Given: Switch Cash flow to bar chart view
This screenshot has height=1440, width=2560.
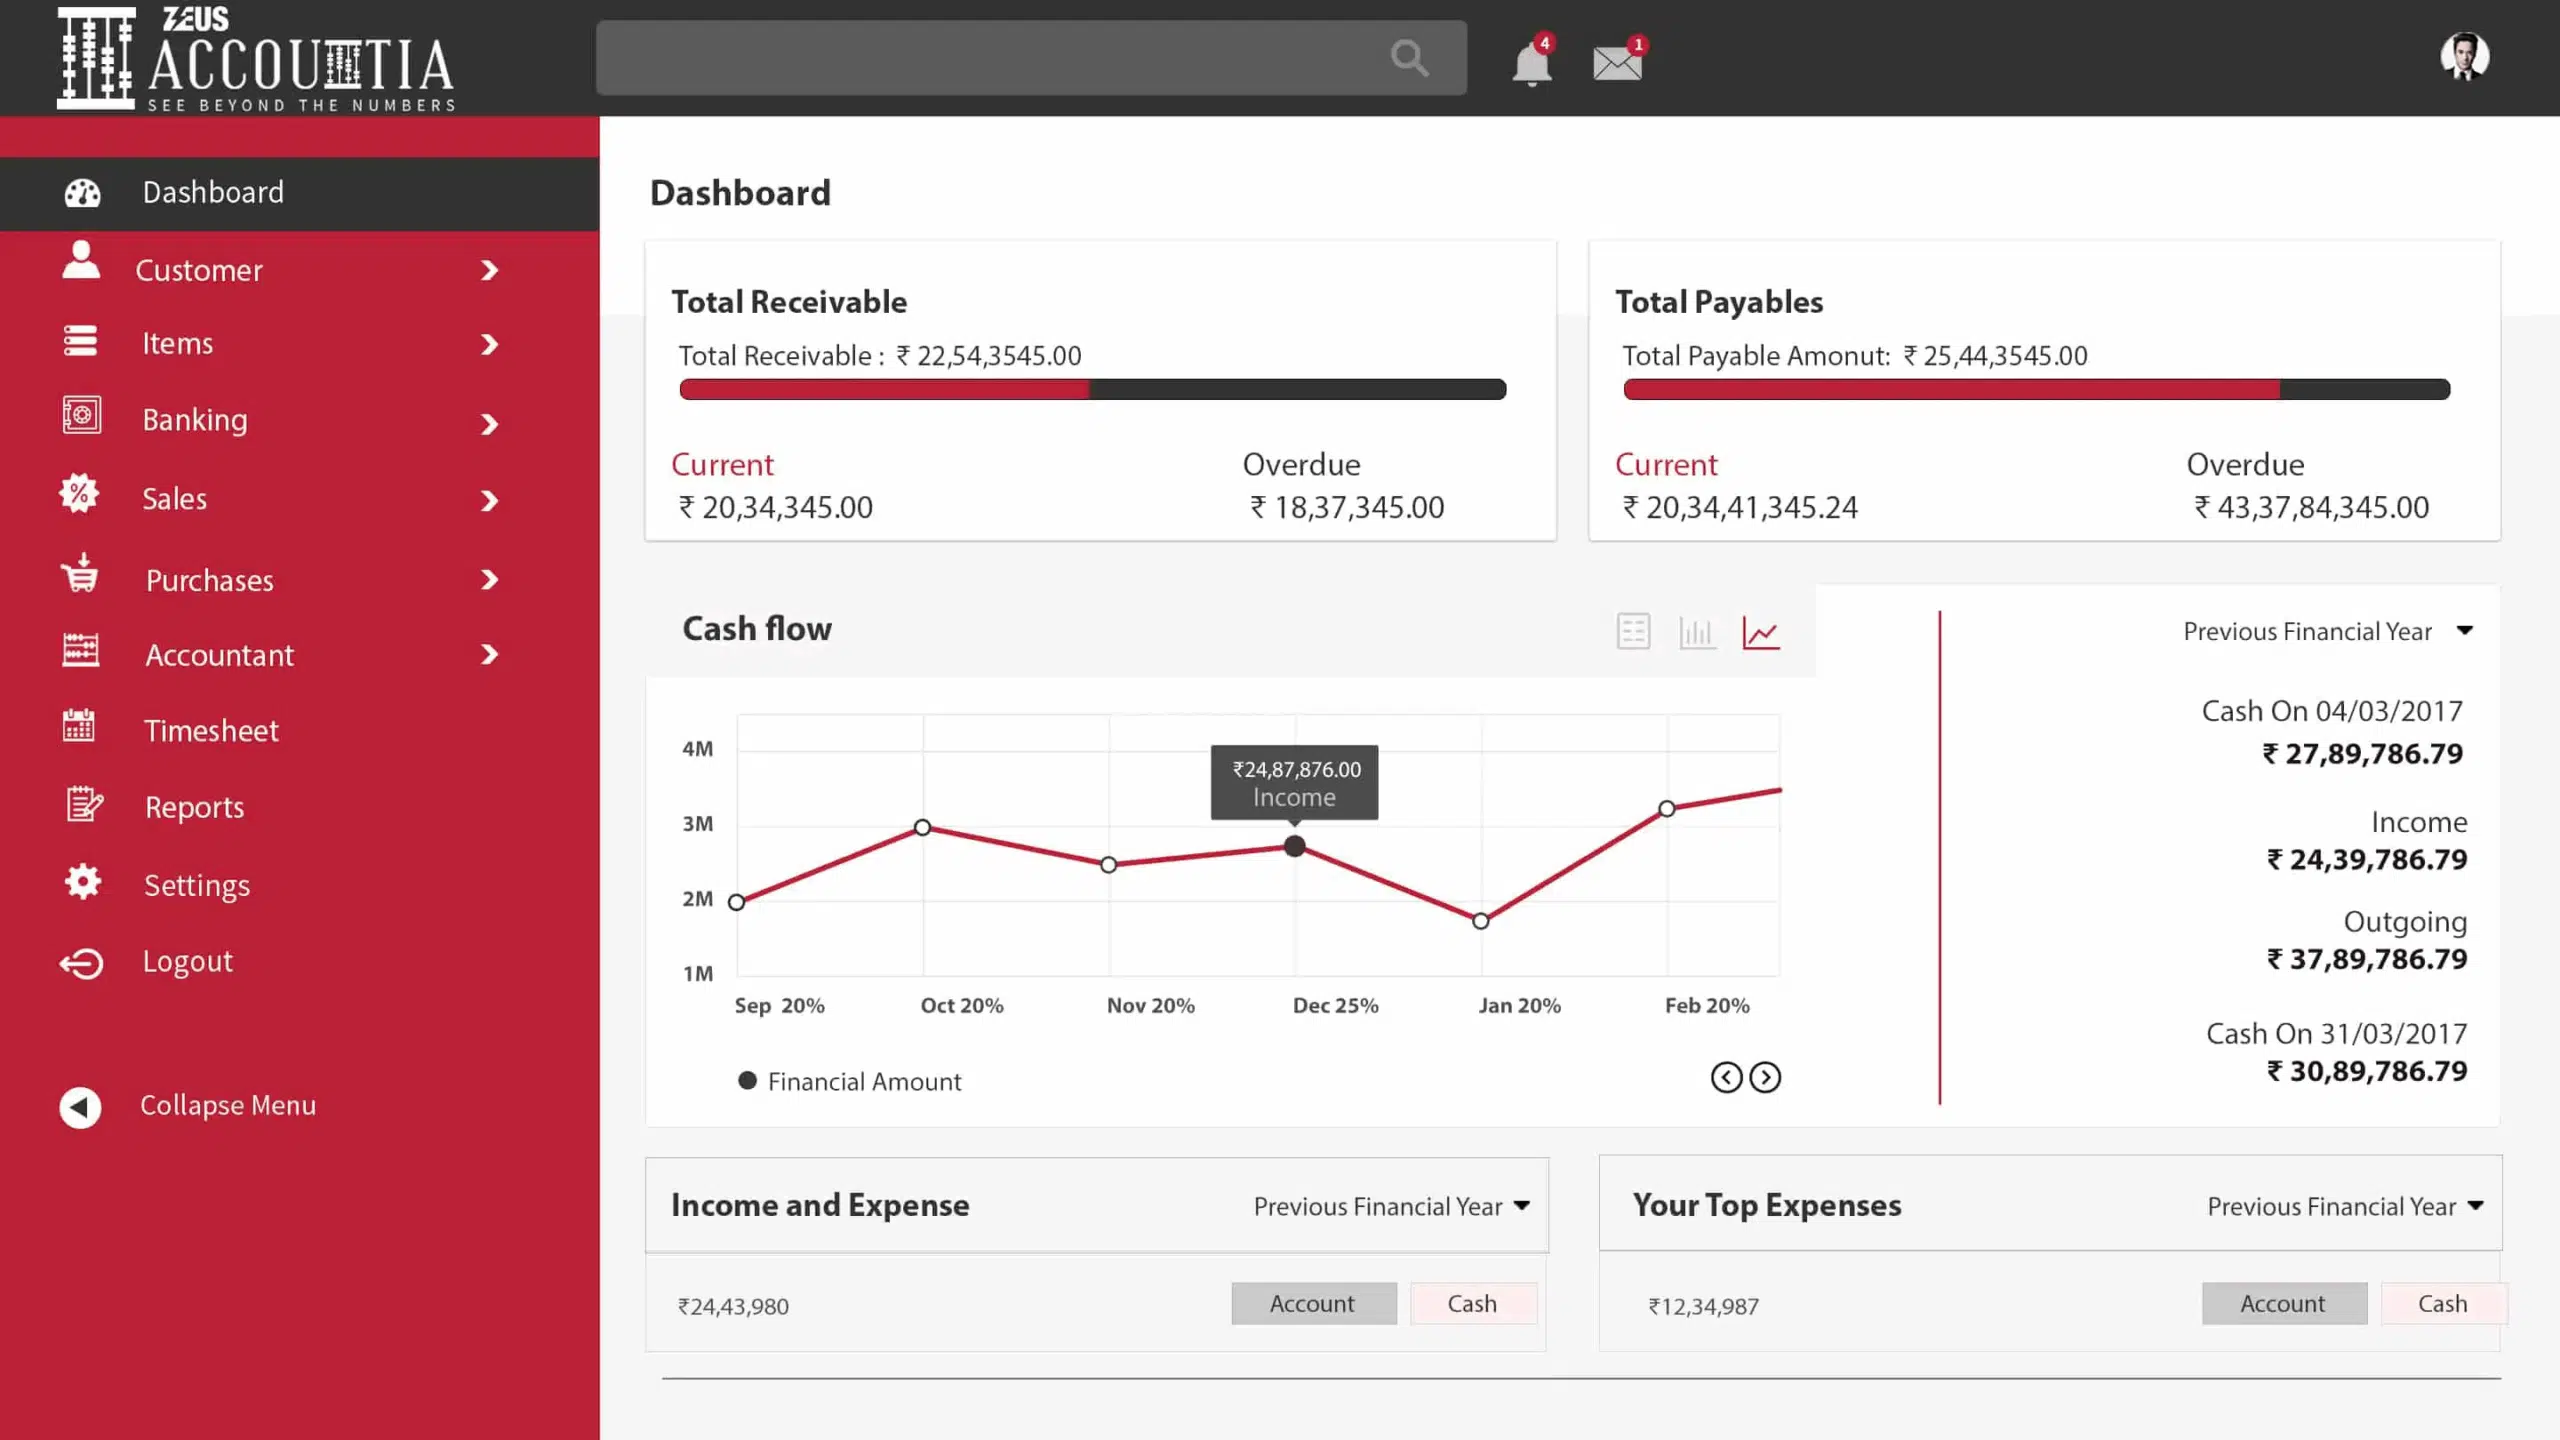Looking at the screenshot, I should (x=1697, y=631).
